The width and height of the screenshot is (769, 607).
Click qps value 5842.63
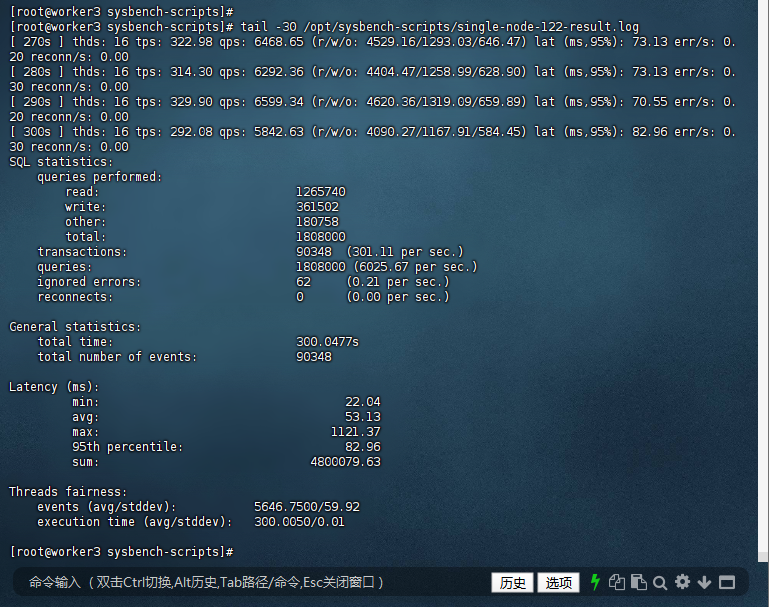[x=279, y=132]
